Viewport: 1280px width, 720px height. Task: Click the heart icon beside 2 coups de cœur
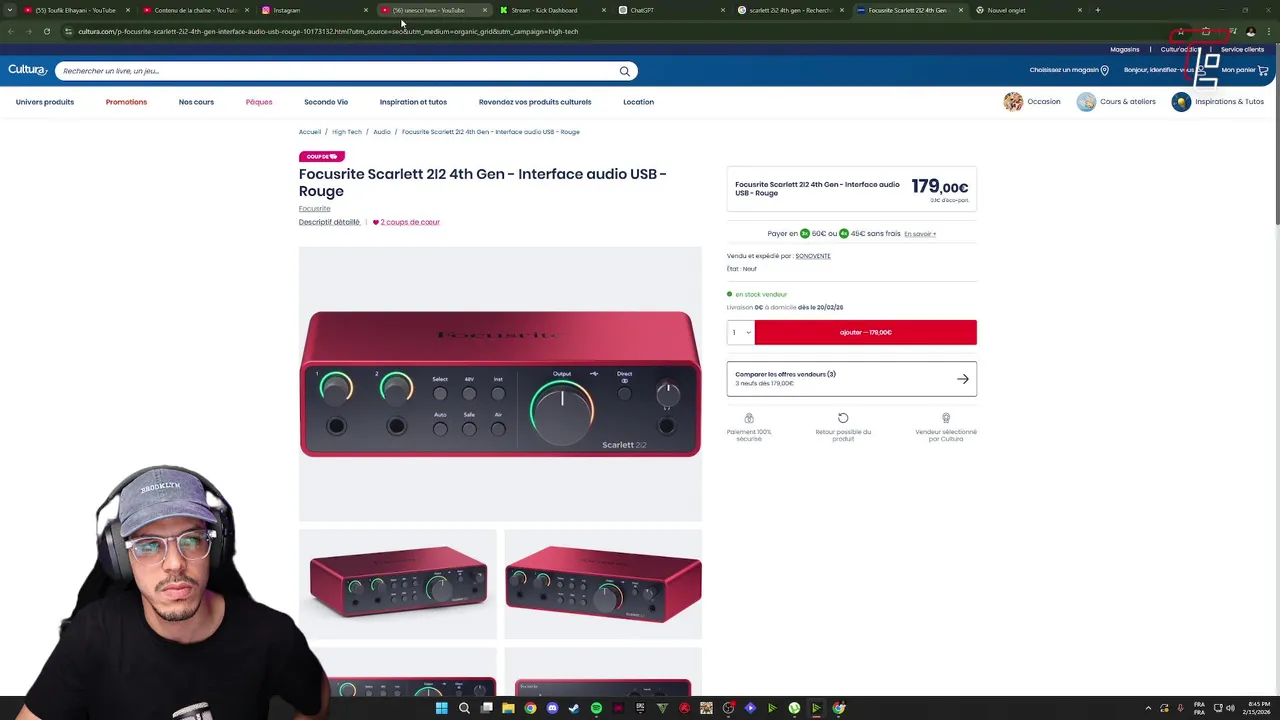(x=376, y=222)
